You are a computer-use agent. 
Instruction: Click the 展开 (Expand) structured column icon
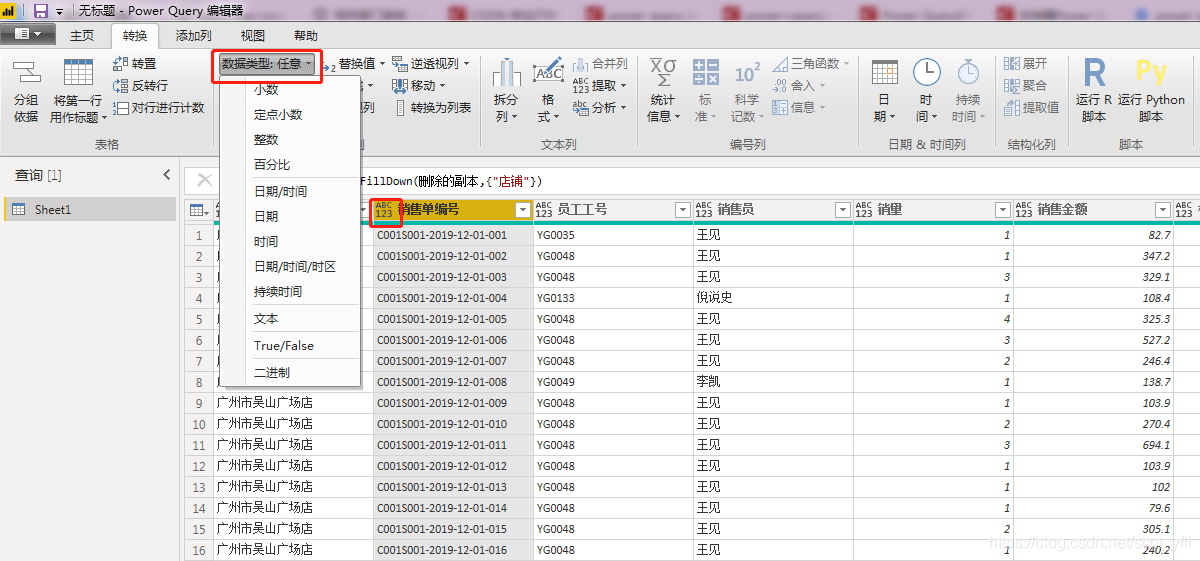(1012, 64)
